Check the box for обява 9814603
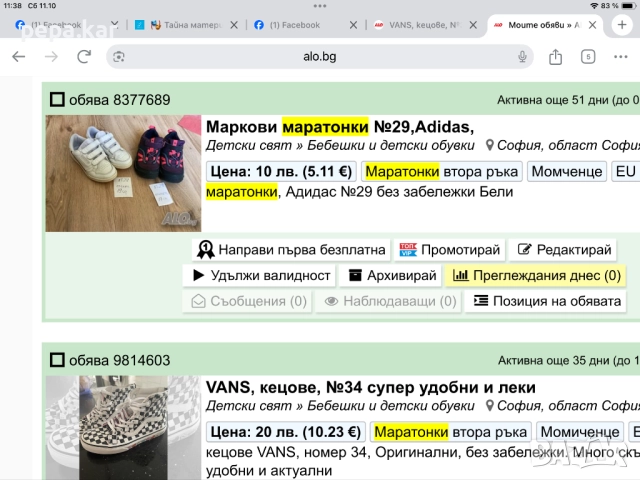This screenshot has width=640, height=480. pyautogui.click(x=57, y=360)
